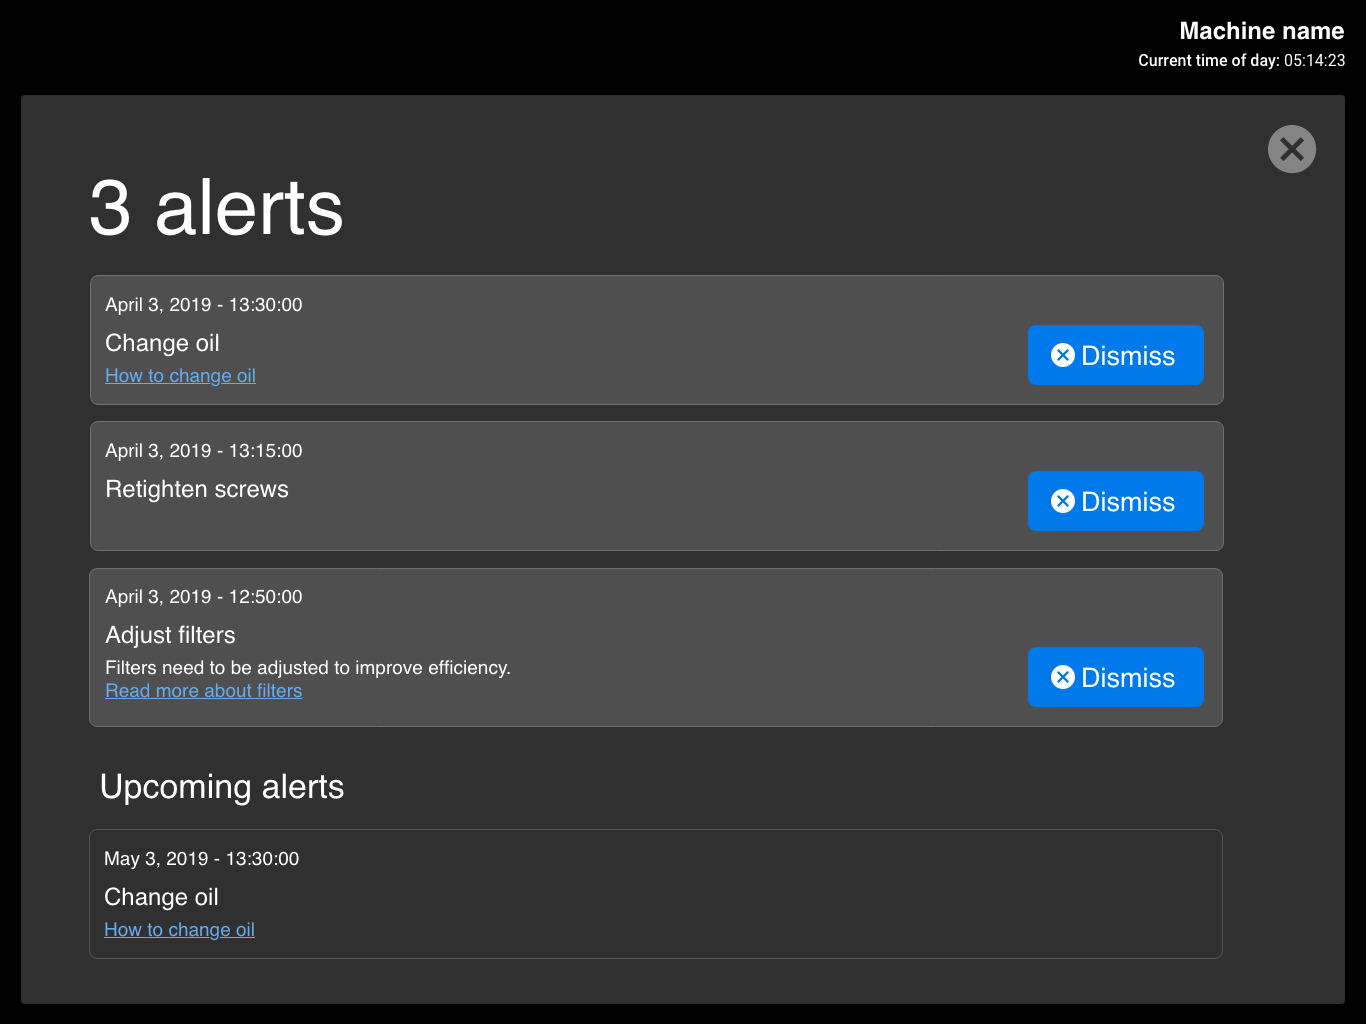Click the April 3, 2019 - 13:30:00 timestamp
The width and height of the screenshot is (1366, 1024).
point(203,305)
